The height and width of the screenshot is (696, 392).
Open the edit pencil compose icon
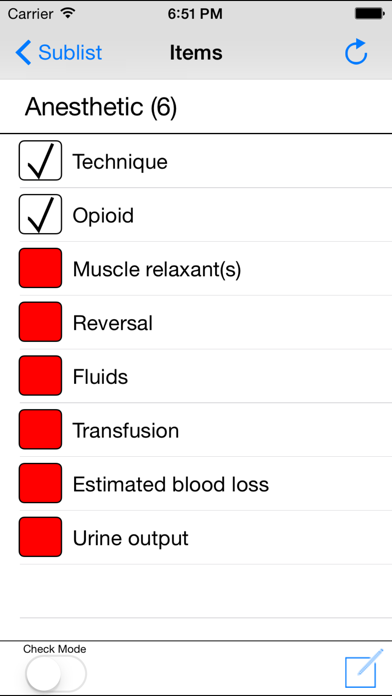pos(364,668)
